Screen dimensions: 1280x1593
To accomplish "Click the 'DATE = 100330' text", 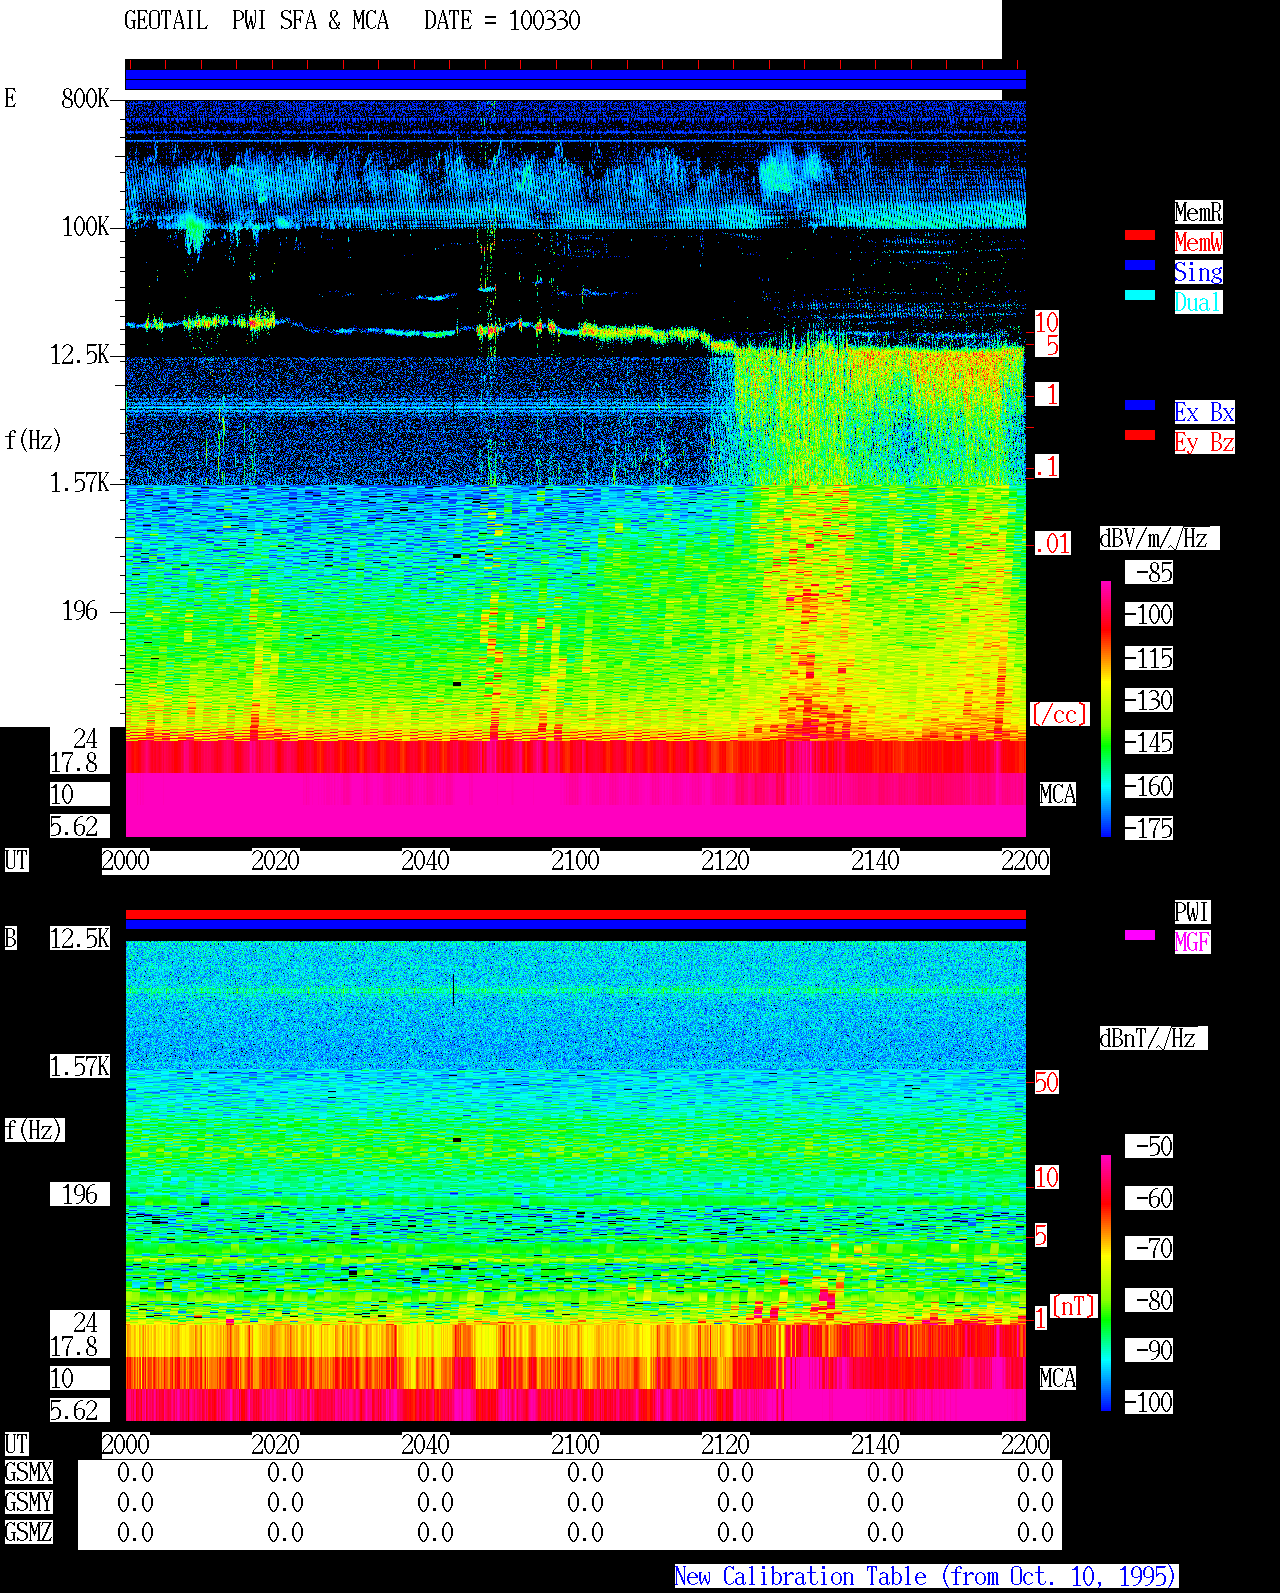I will (x=502, y=21).
